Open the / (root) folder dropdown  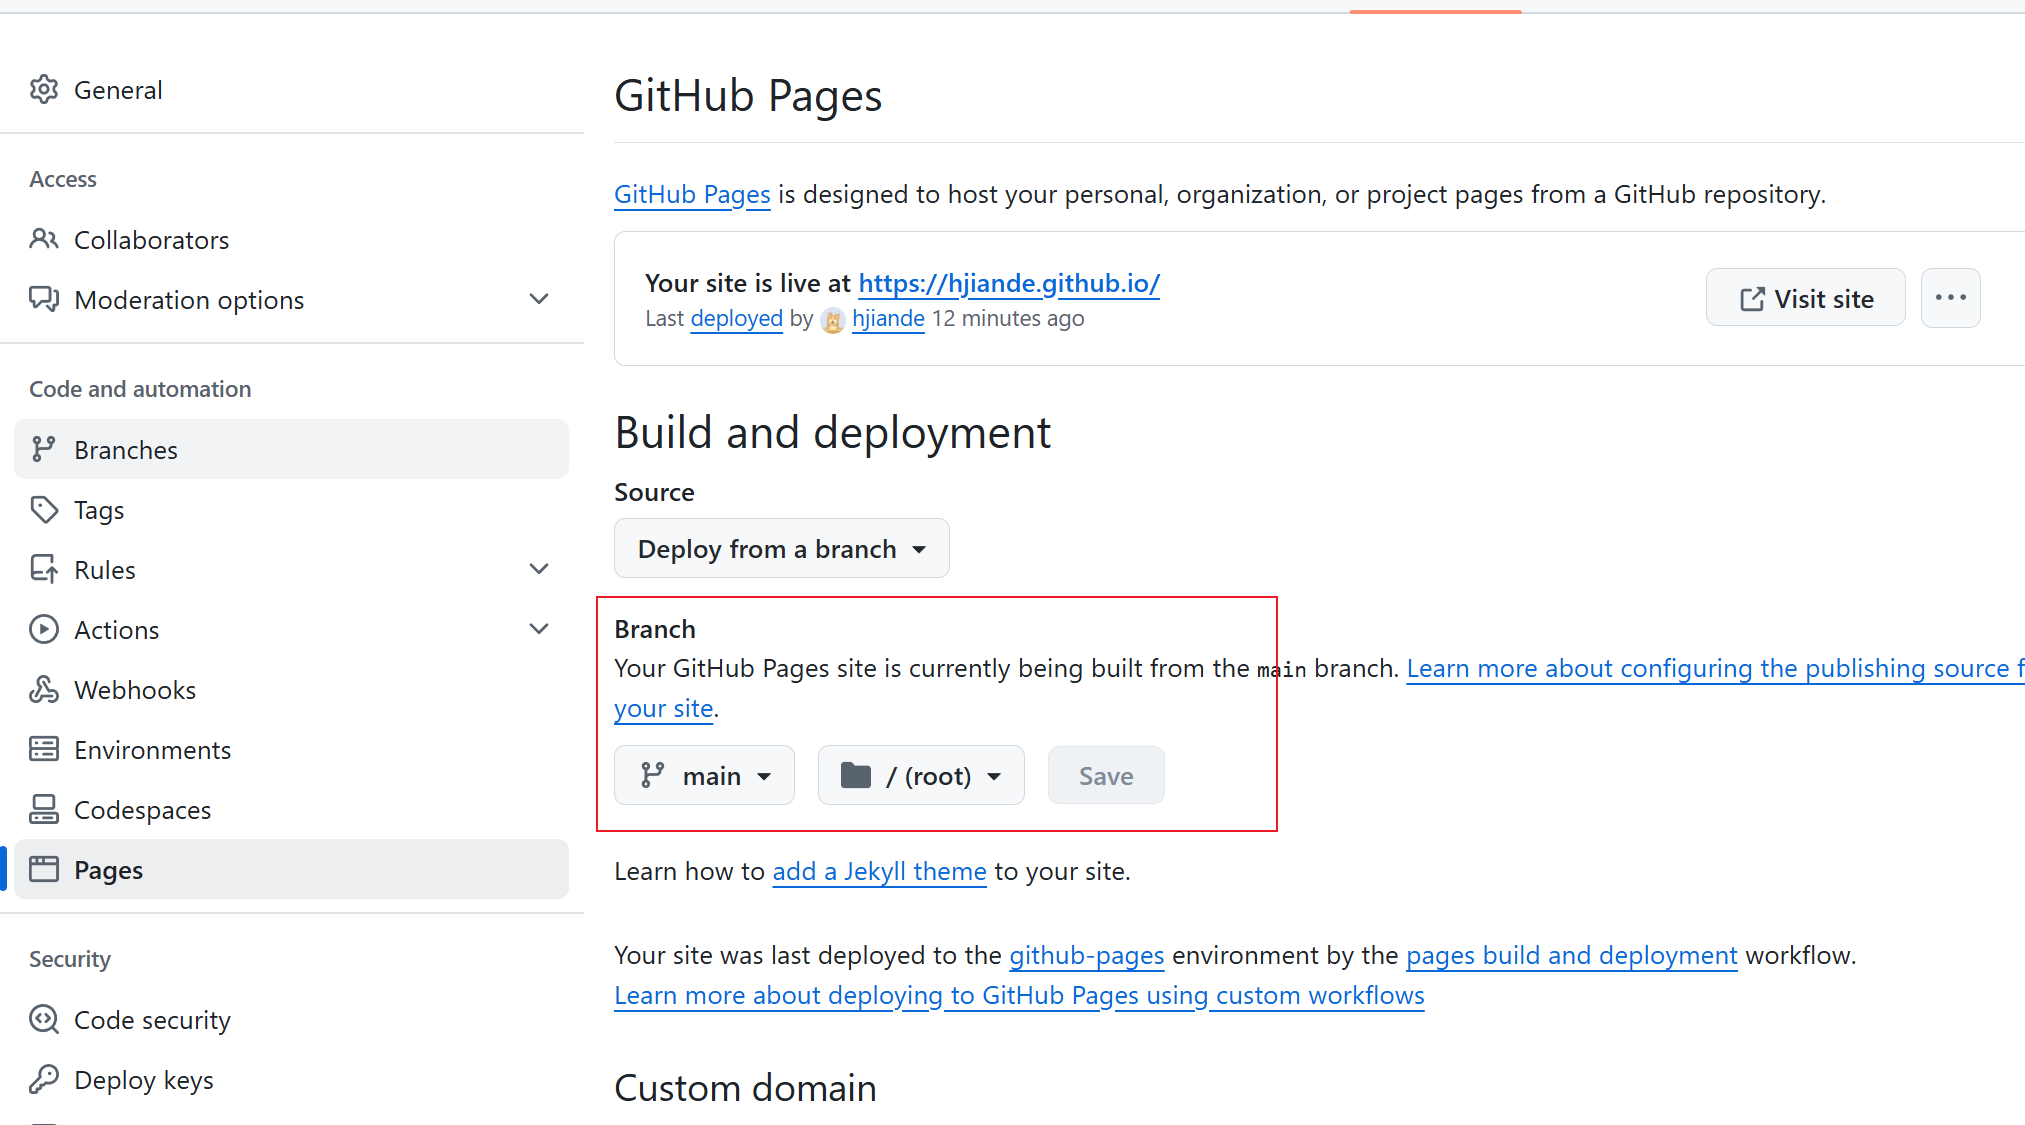pyautogui.click(x=920, y=776)
